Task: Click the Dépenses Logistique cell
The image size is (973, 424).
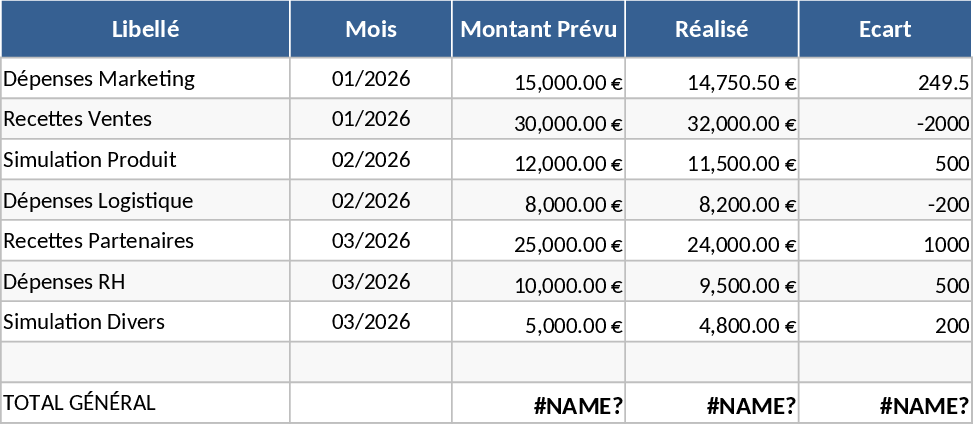Action: click(x=146, y=201)
